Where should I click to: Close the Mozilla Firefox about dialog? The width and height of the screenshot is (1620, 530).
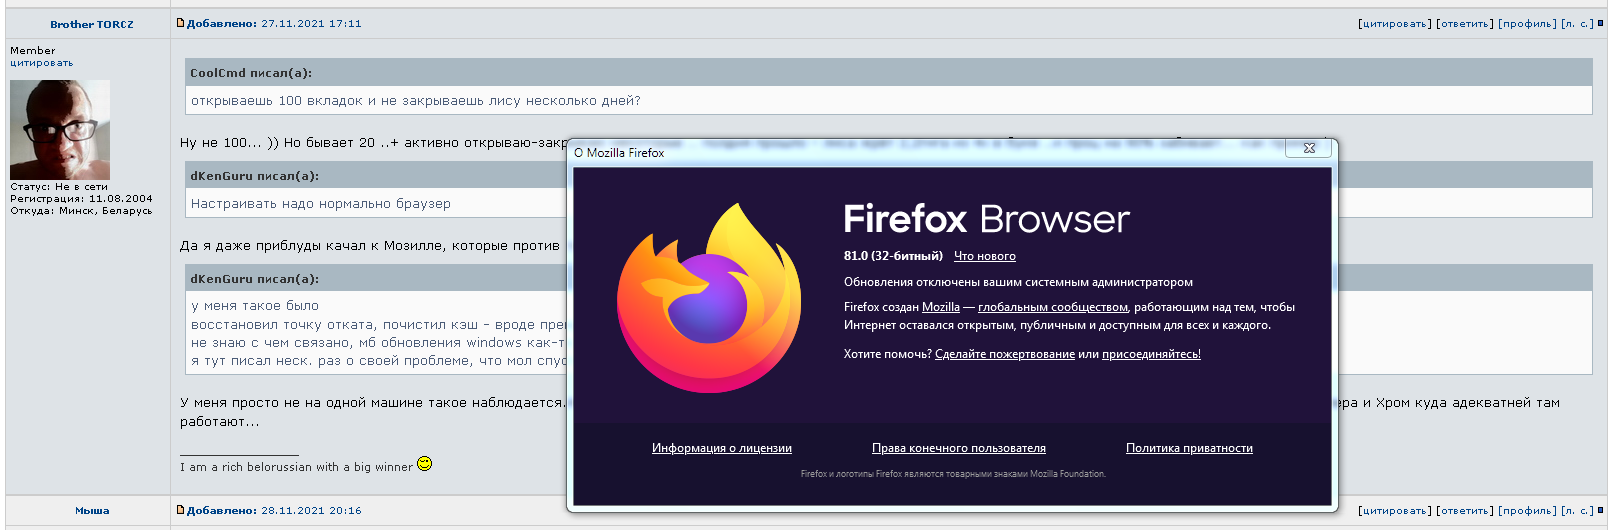[1309, 148]
